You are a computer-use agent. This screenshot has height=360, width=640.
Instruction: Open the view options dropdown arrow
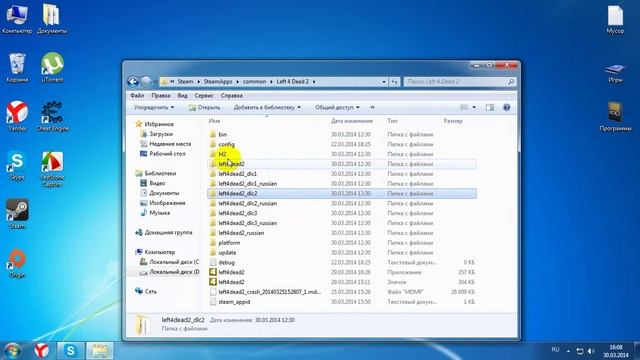point(474,107)
